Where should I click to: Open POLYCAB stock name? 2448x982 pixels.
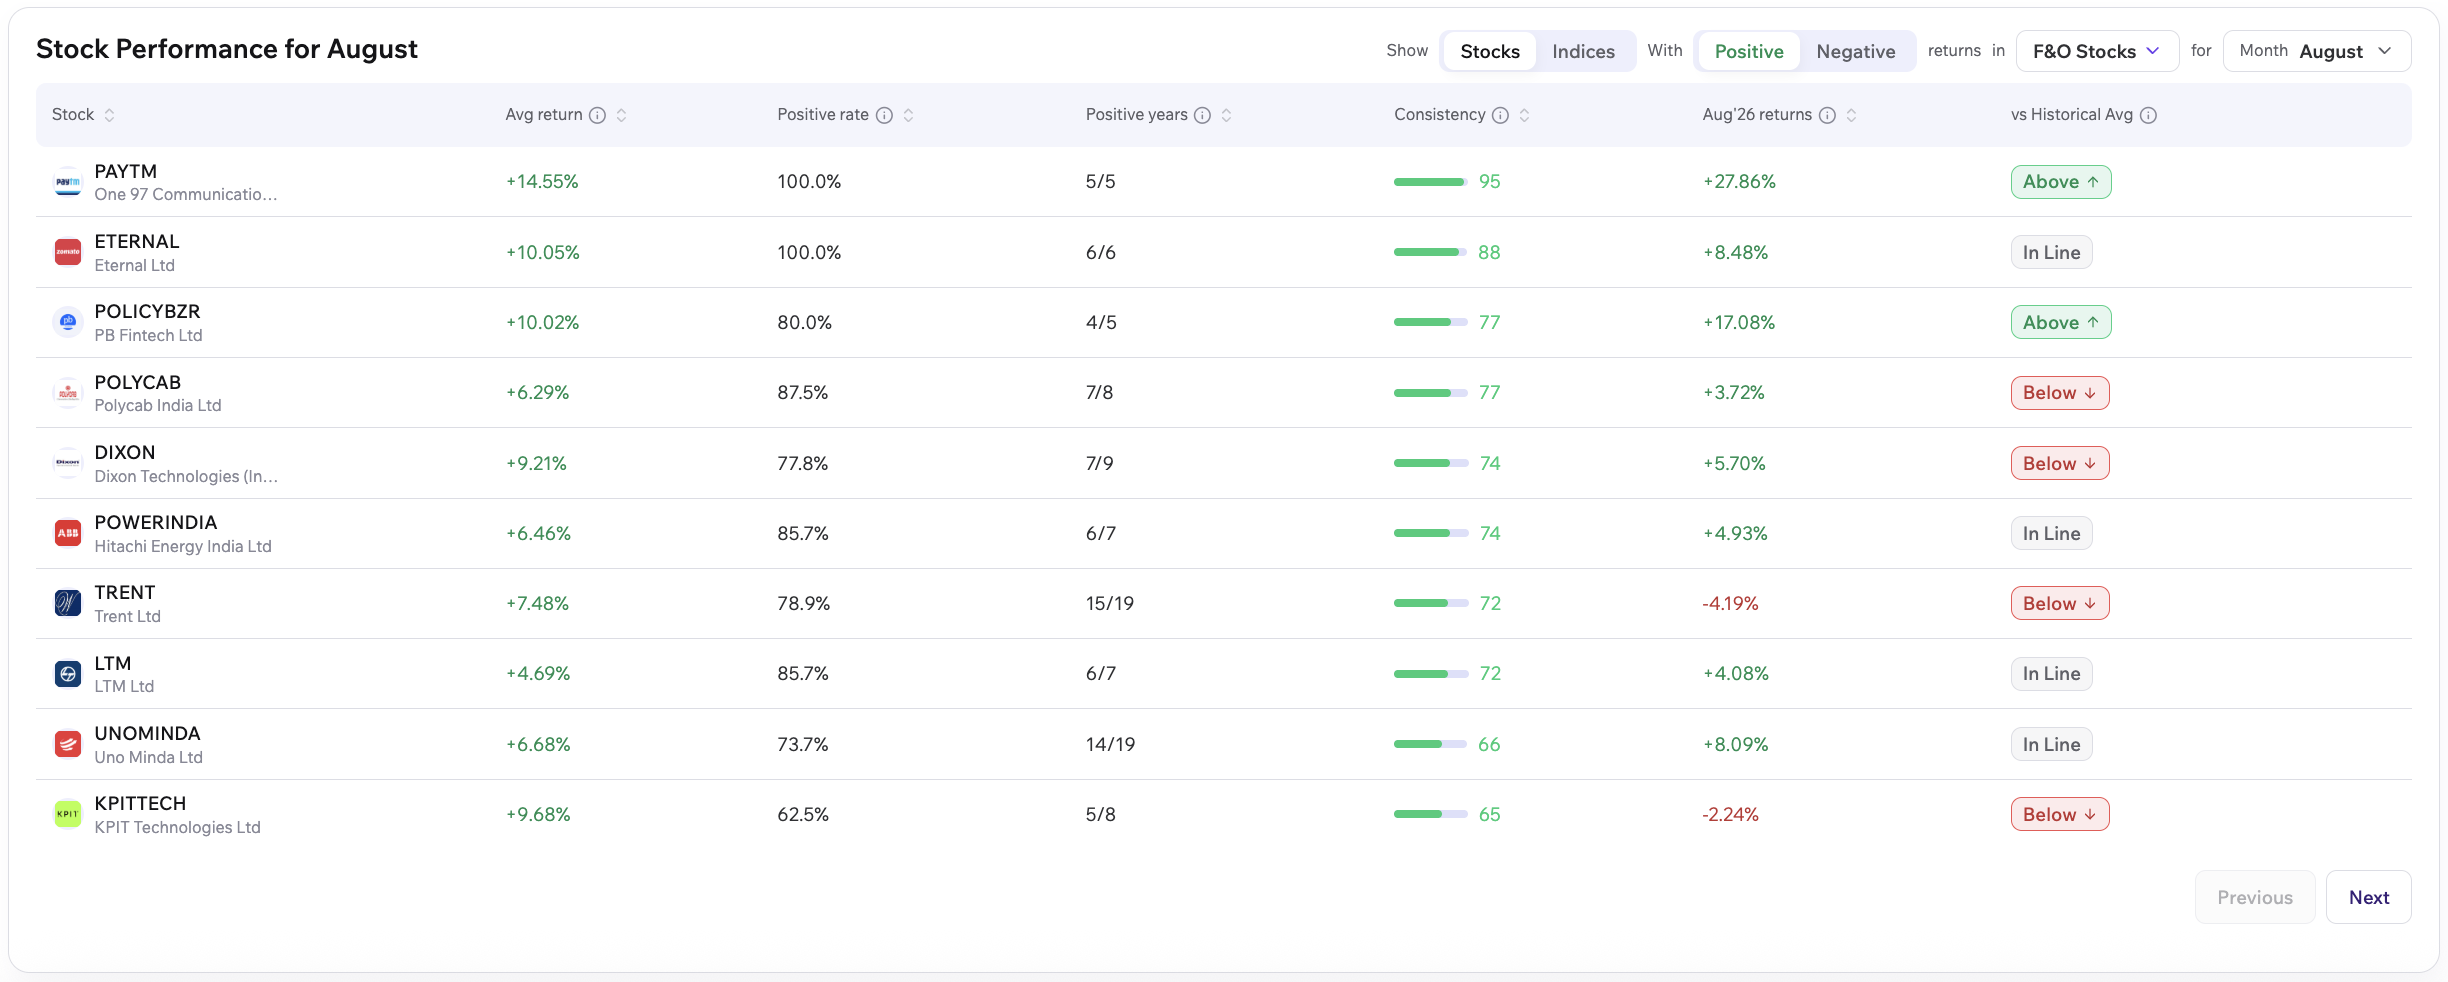pyautogui.click(x=138, y=382)
